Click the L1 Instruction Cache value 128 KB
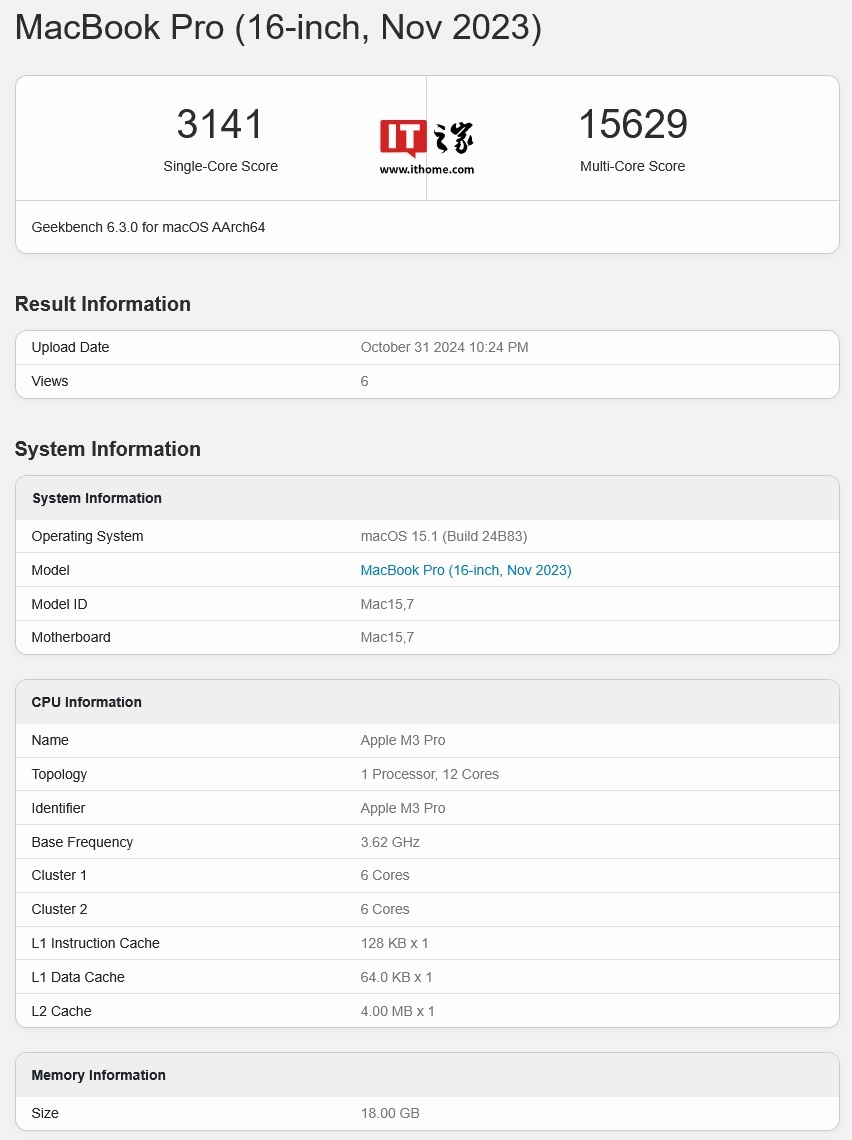The width and height of the screenshot is (852, 1140). point(396,943)
